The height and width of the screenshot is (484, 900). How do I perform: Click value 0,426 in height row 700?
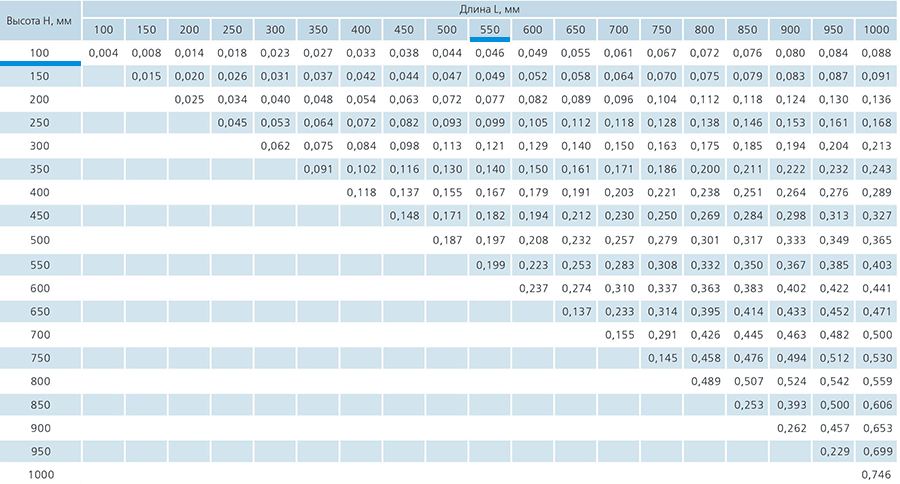point(705,335)
